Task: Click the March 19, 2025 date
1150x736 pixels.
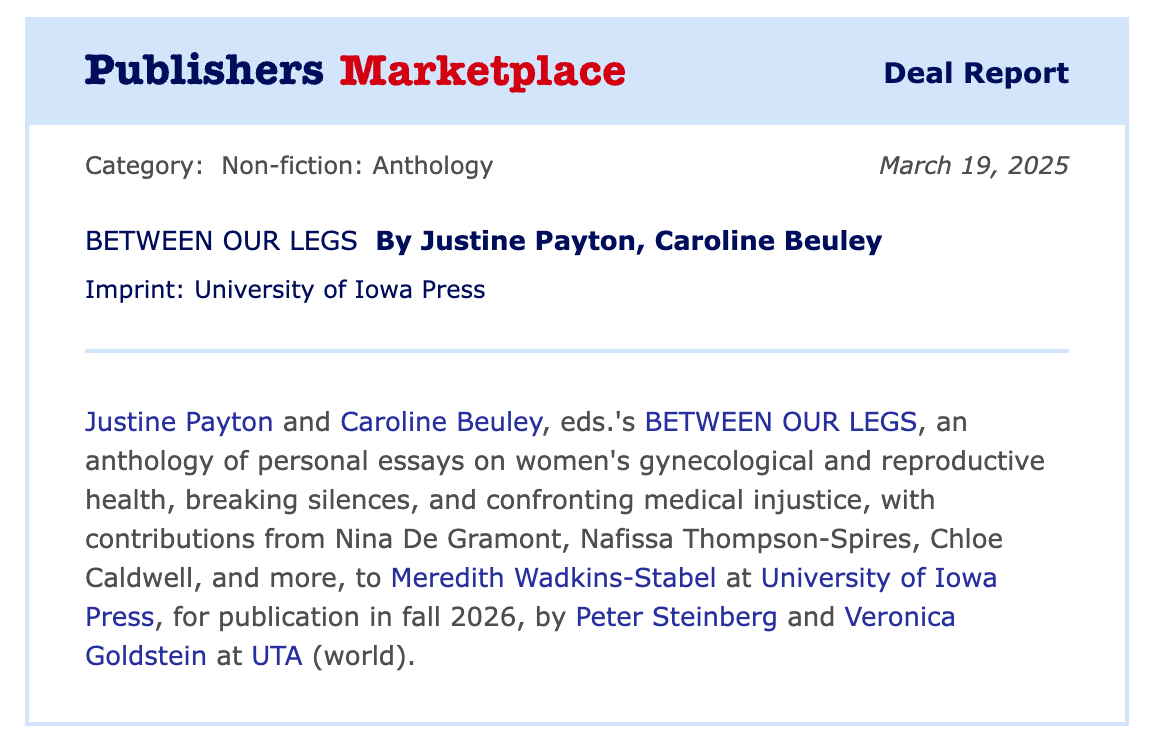Action: coord(973,165)
